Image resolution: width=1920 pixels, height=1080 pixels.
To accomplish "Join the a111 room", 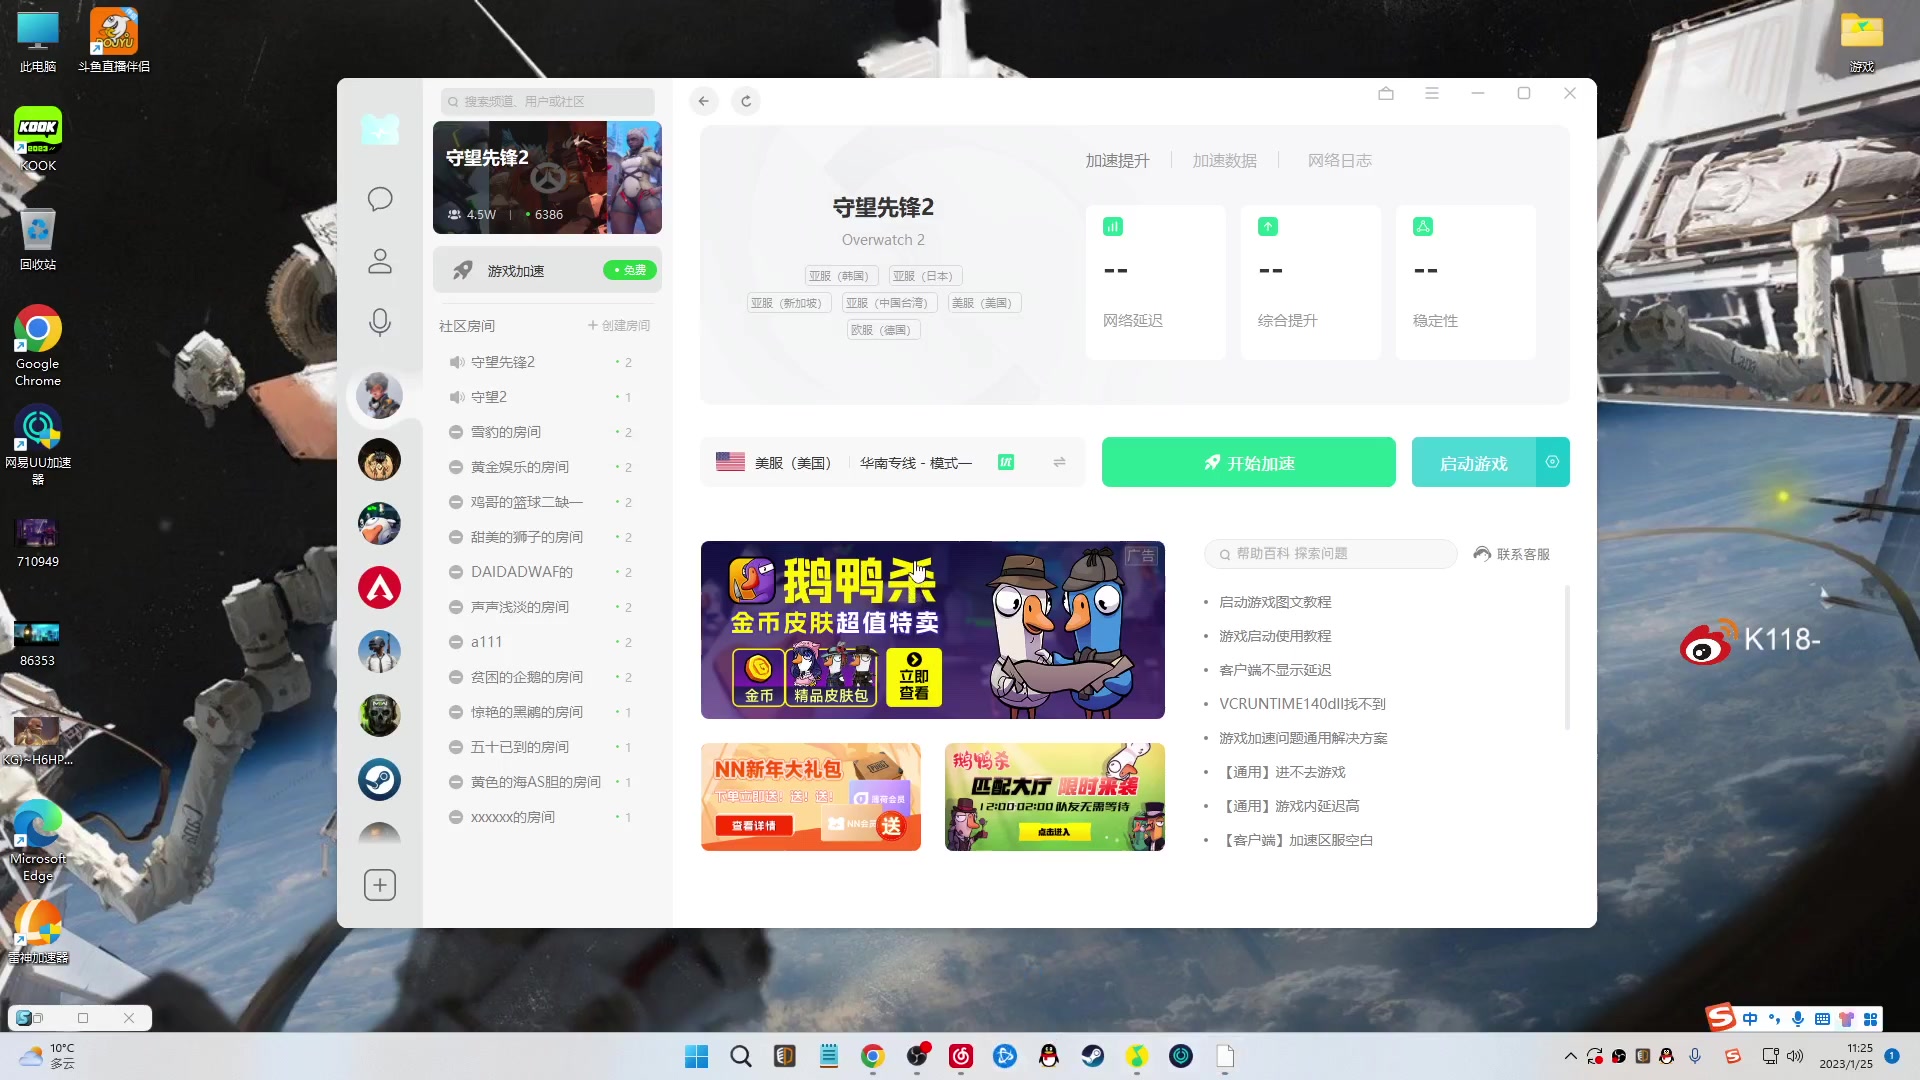I will pyautogui.click(x=547, y=642).
